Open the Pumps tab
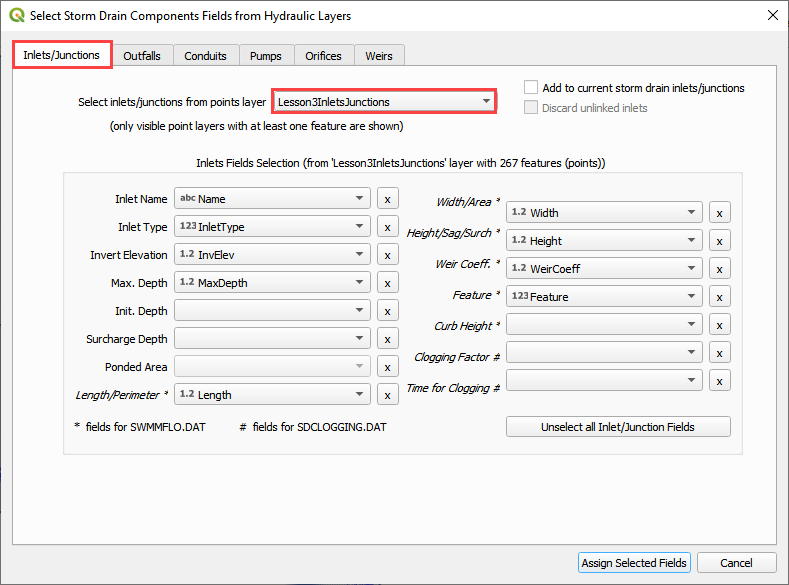 [266, 56]
